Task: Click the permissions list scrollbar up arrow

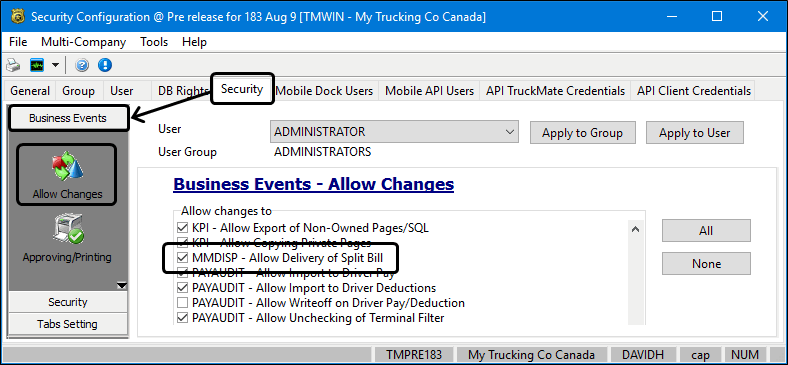Action: click(x=635, y=229)
